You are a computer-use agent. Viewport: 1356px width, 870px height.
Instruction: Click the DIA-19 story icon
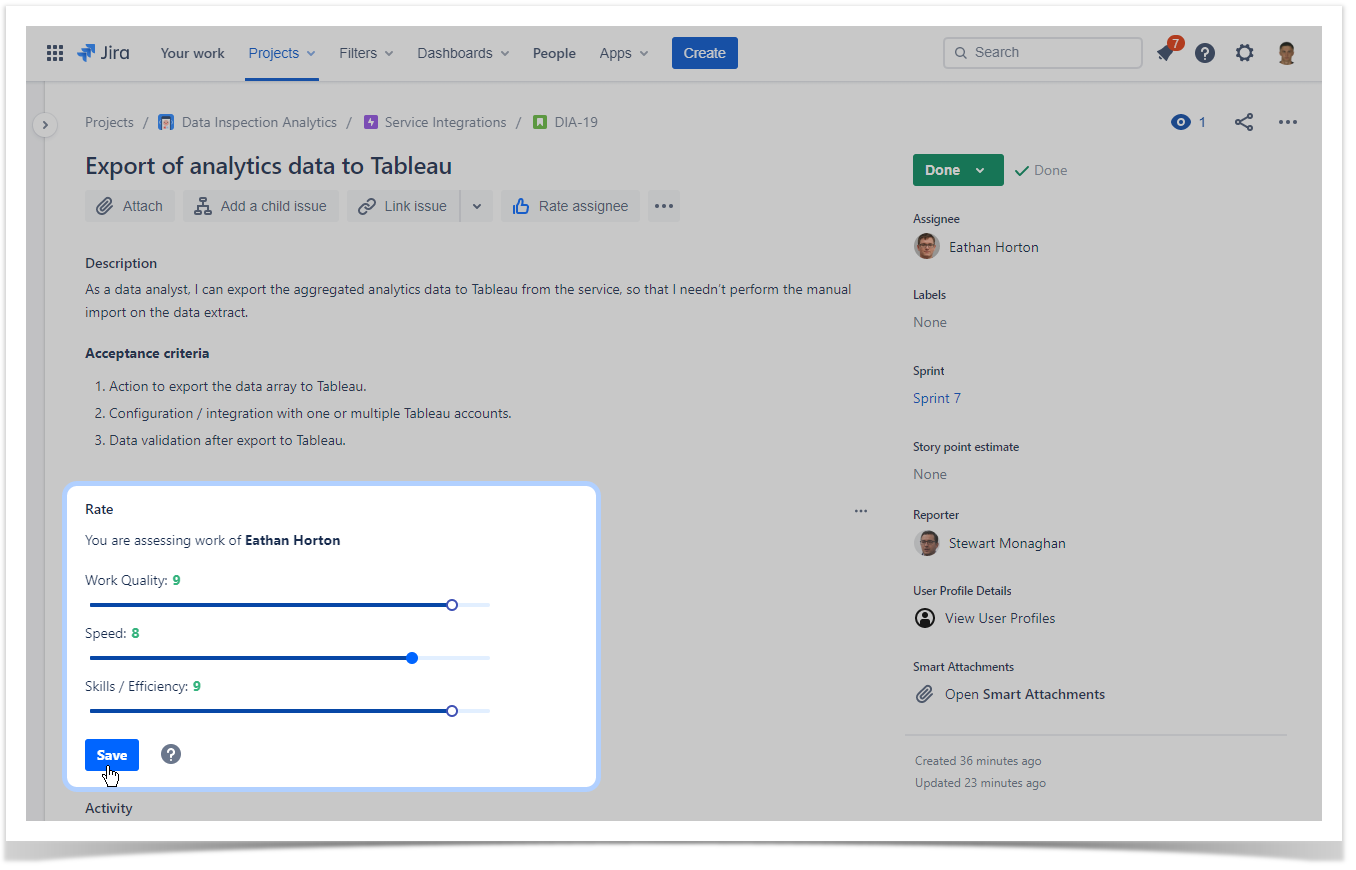pos(540,122)
